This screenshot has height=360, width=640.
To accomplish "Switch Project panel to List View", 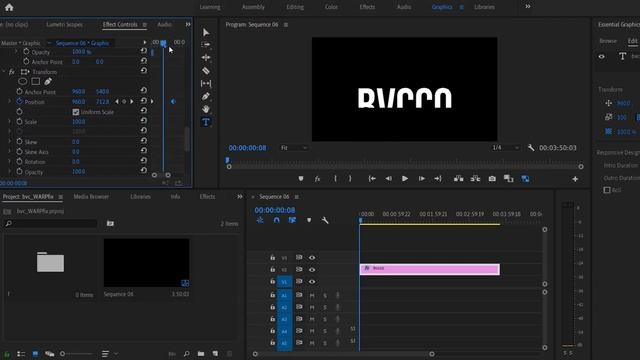I will (x=21, y=353).
